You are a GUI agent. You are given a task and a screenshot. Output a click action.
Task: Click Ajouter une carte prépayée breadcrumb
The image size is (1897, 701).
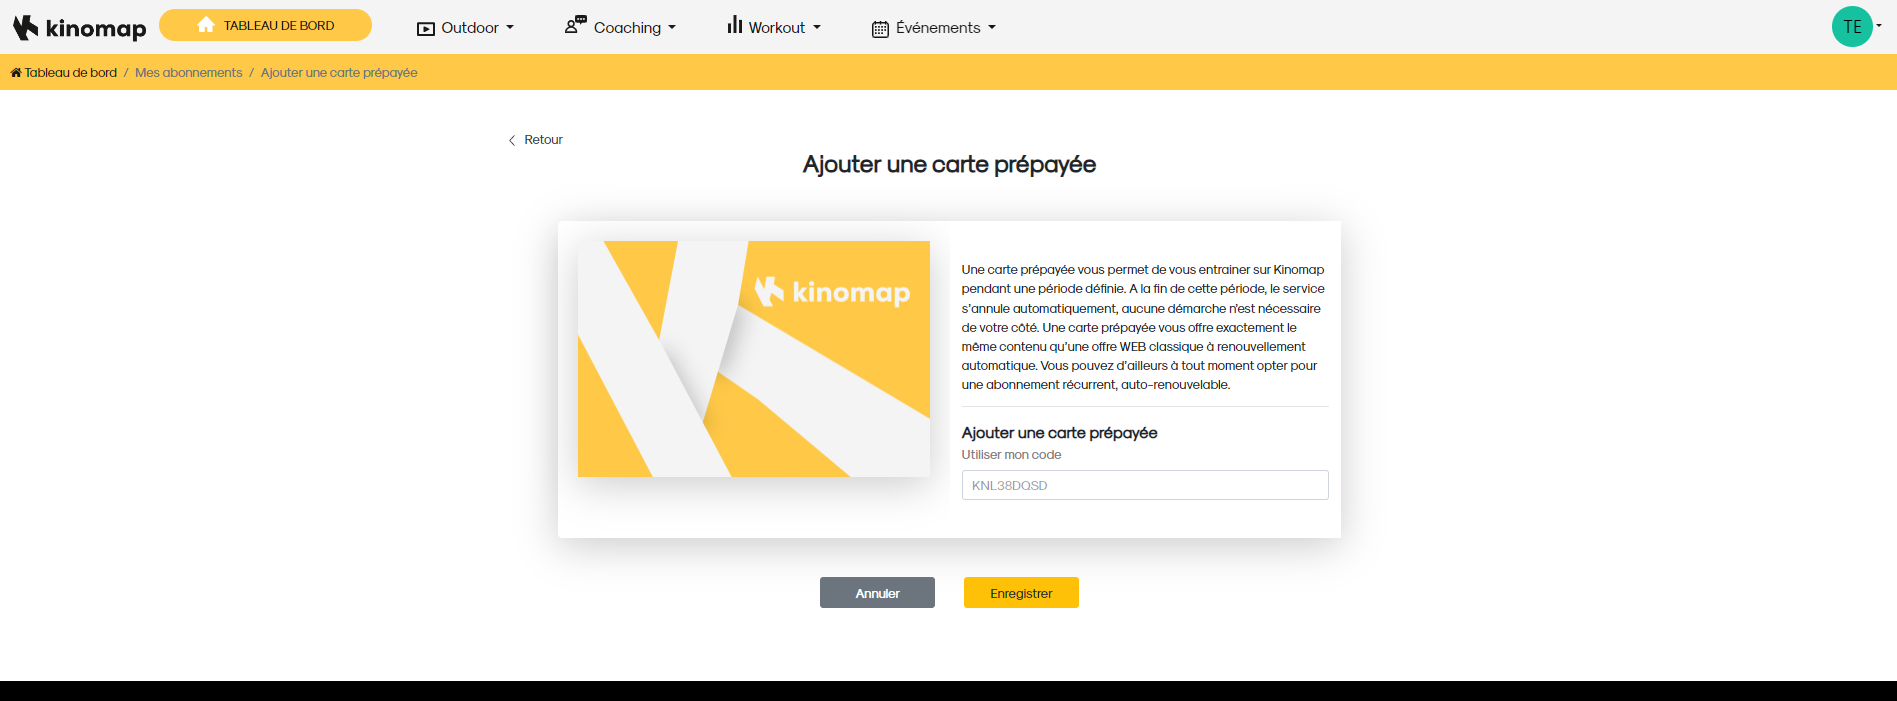339,73
